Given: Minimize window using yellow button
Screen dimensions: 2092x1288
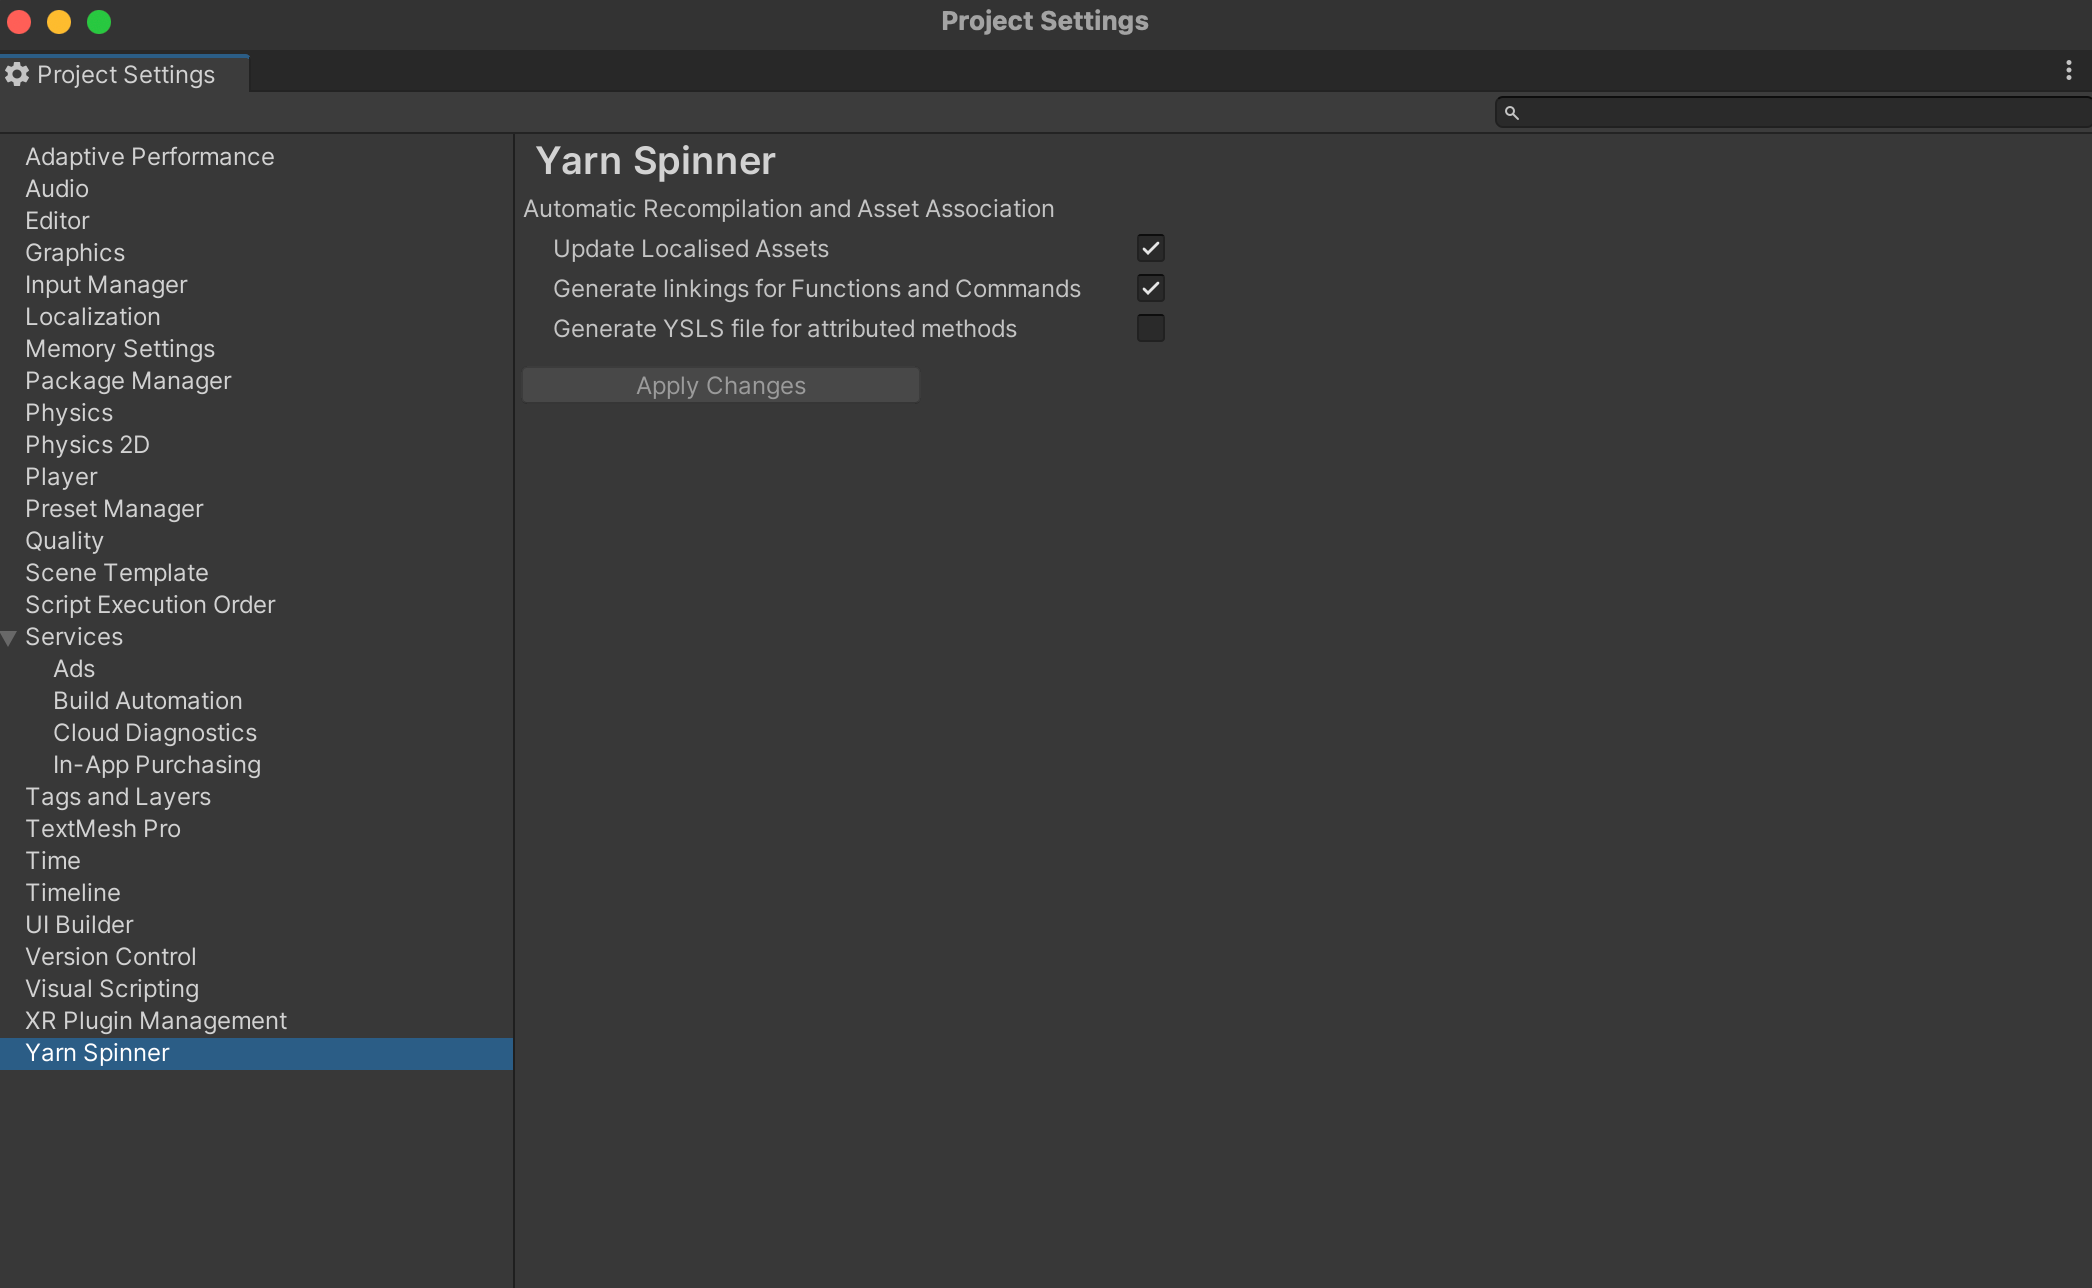Looking at the screenshot, I should tap(59, 21).
